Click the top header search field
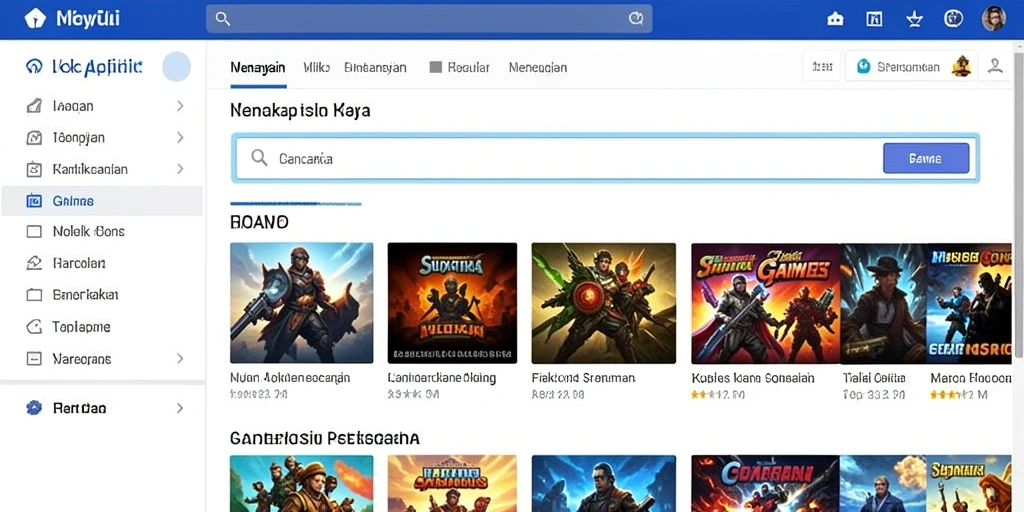This screenshot has height=512, width=1024. [429, 19]
